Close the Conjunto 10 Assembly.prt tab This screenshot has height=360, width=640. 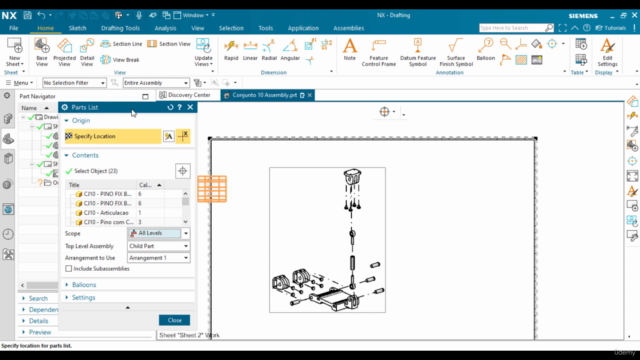tap(310, 95)
